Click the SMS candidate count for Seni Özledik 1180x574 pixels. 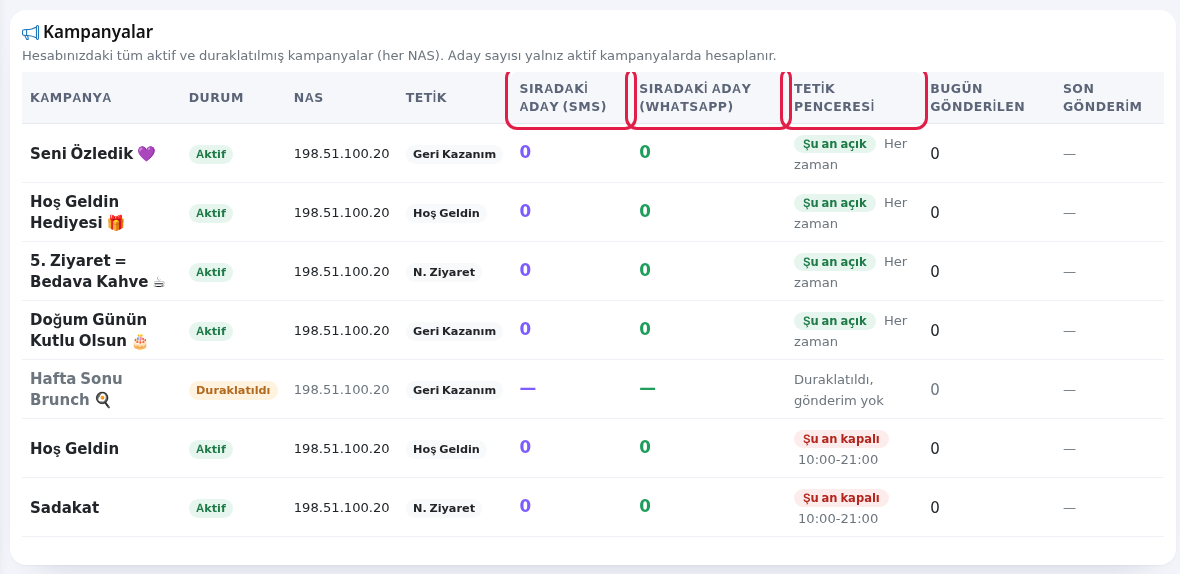tap(525, 152)
